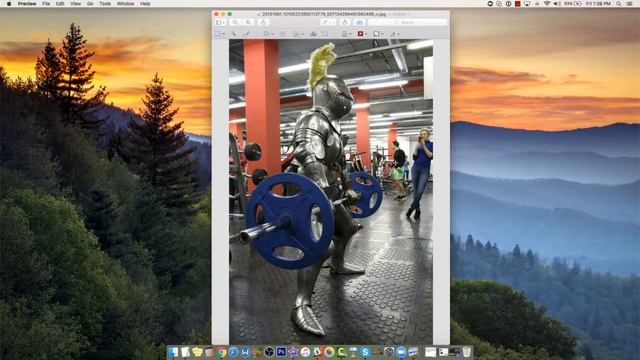Launch Skype from the Dock
Screen dimensions: 640x360
[x=364, y=352]
